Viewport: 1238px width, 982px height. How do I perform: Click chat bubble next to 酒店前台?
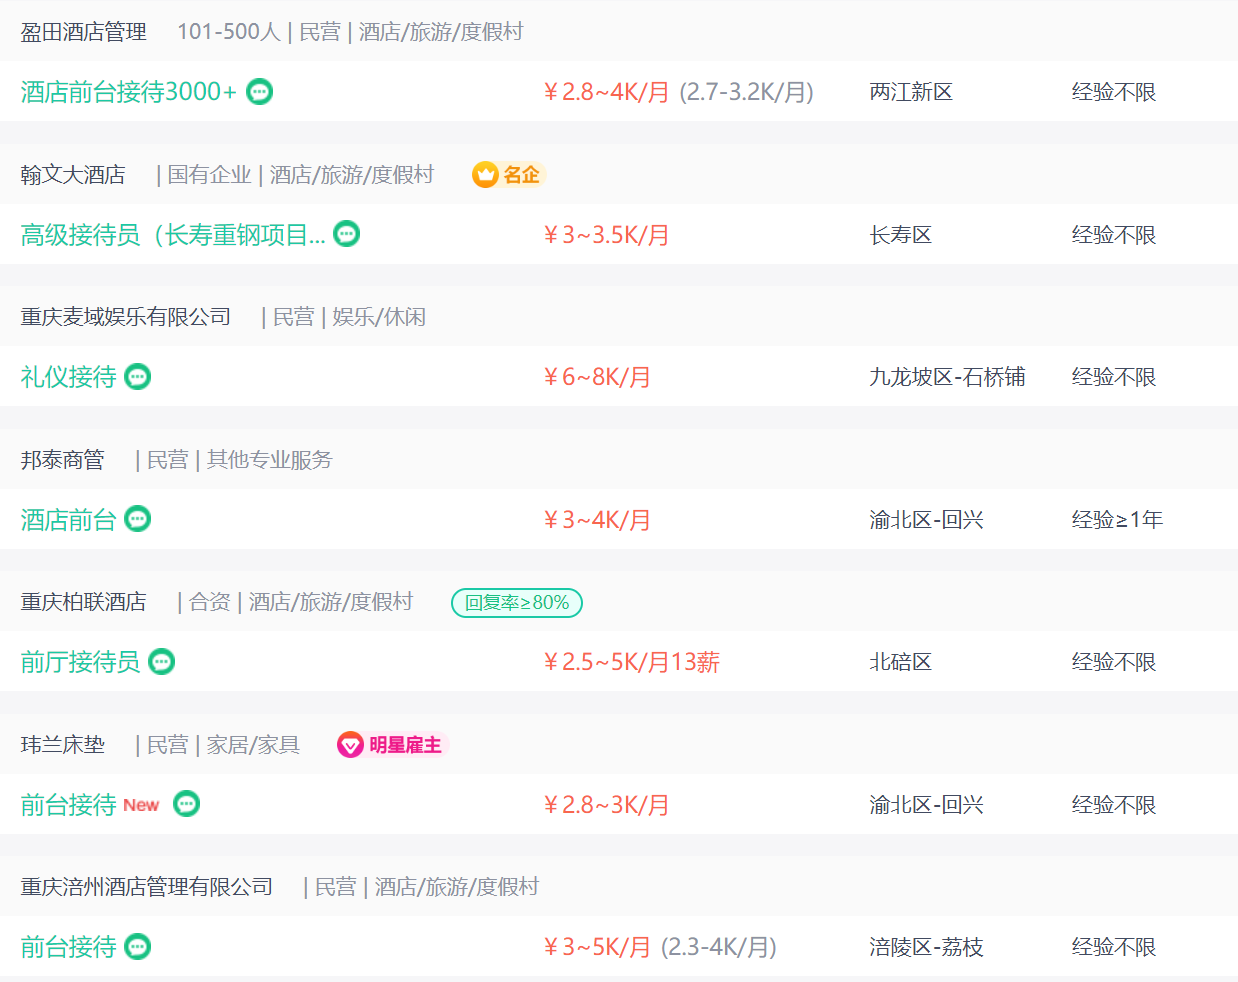(137, 519)
